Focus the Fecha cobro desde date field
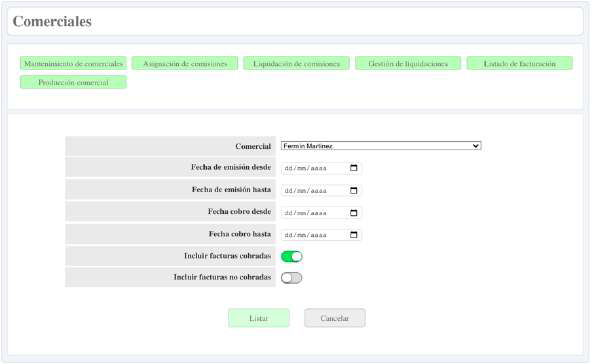The width and height of the screenshot is (596, 364). tap(321, 213)
